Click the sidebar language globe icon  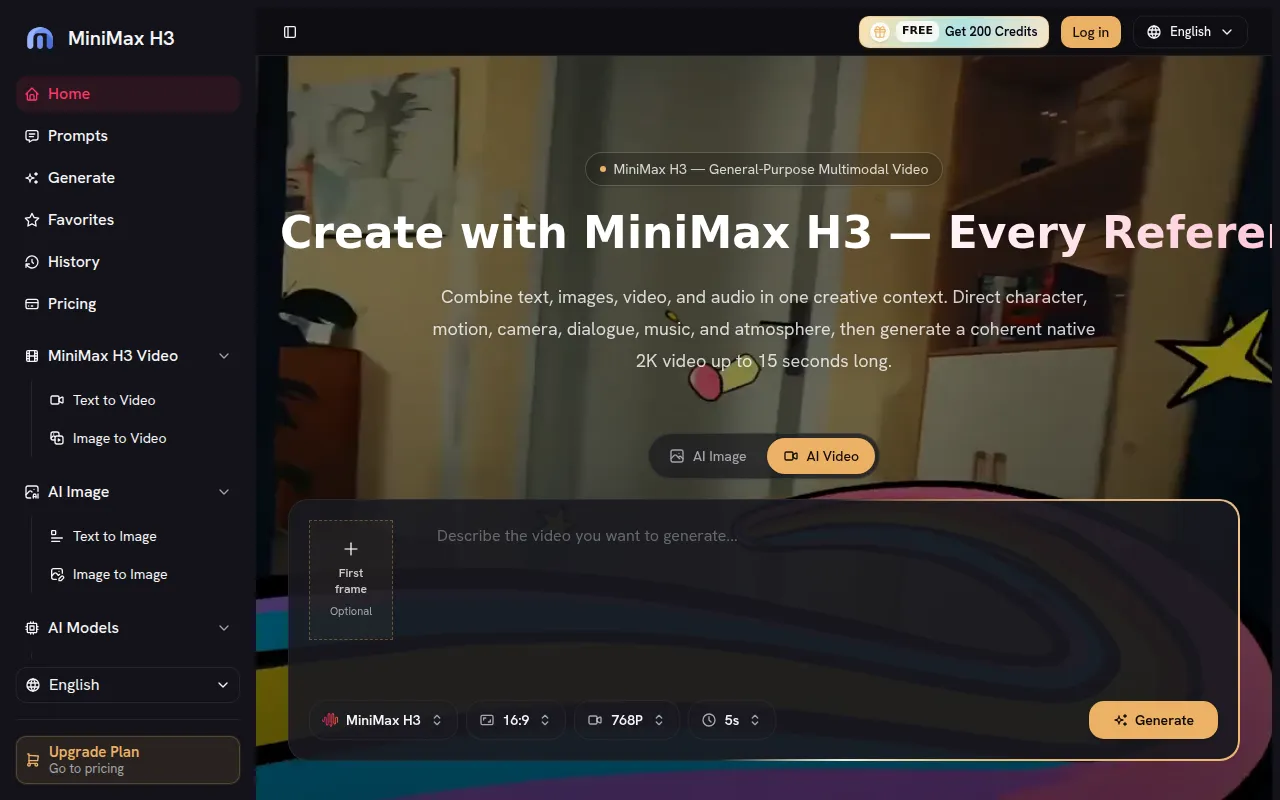tap(33, 685)
